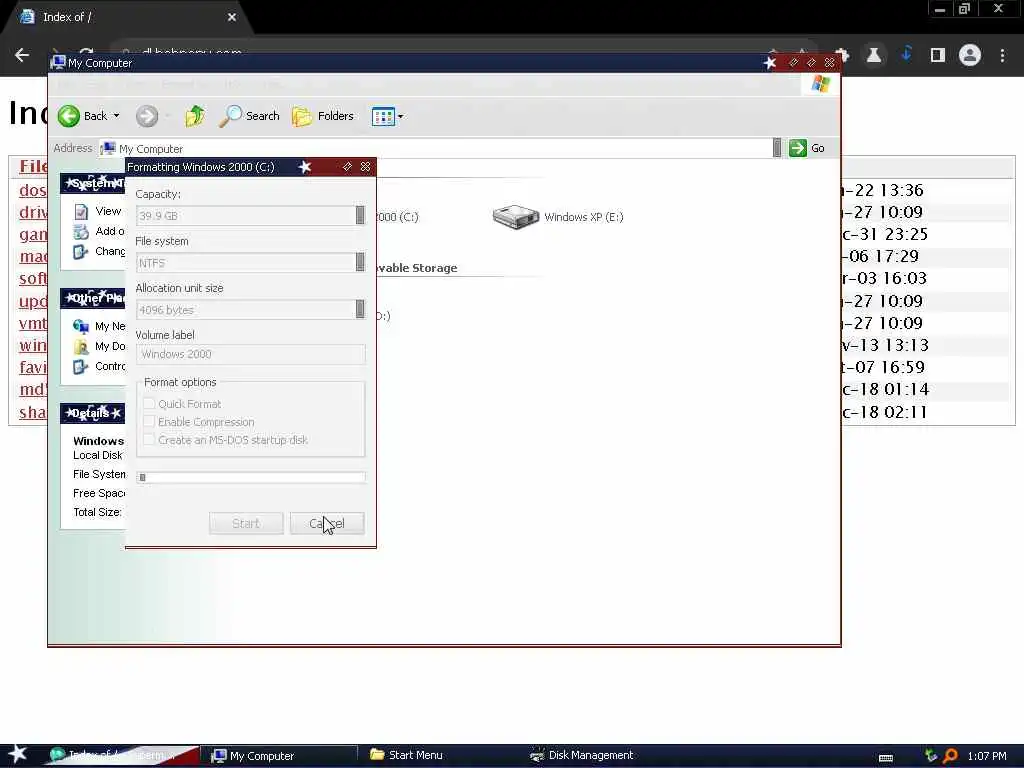Click the My Computer window star titlebar button
The image size is (1024, 768).
tap(770, 63)
